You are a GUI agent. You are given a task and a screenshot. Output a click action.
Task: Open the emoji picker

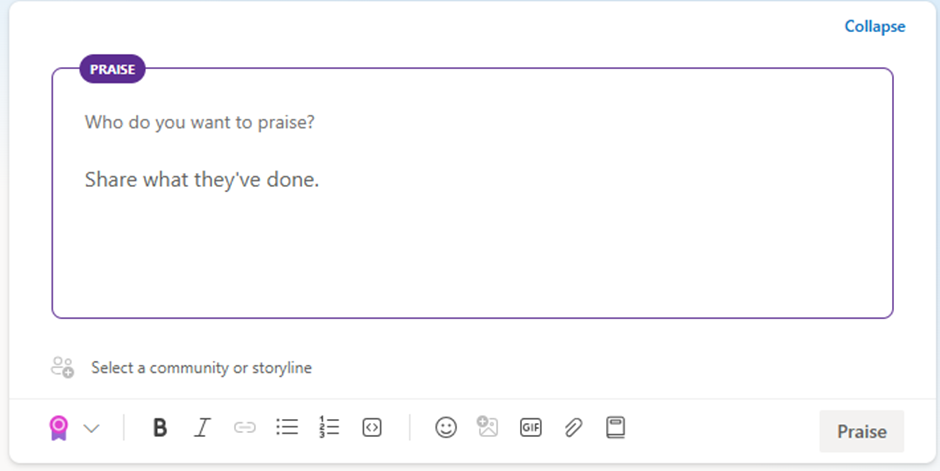point(445,427)
